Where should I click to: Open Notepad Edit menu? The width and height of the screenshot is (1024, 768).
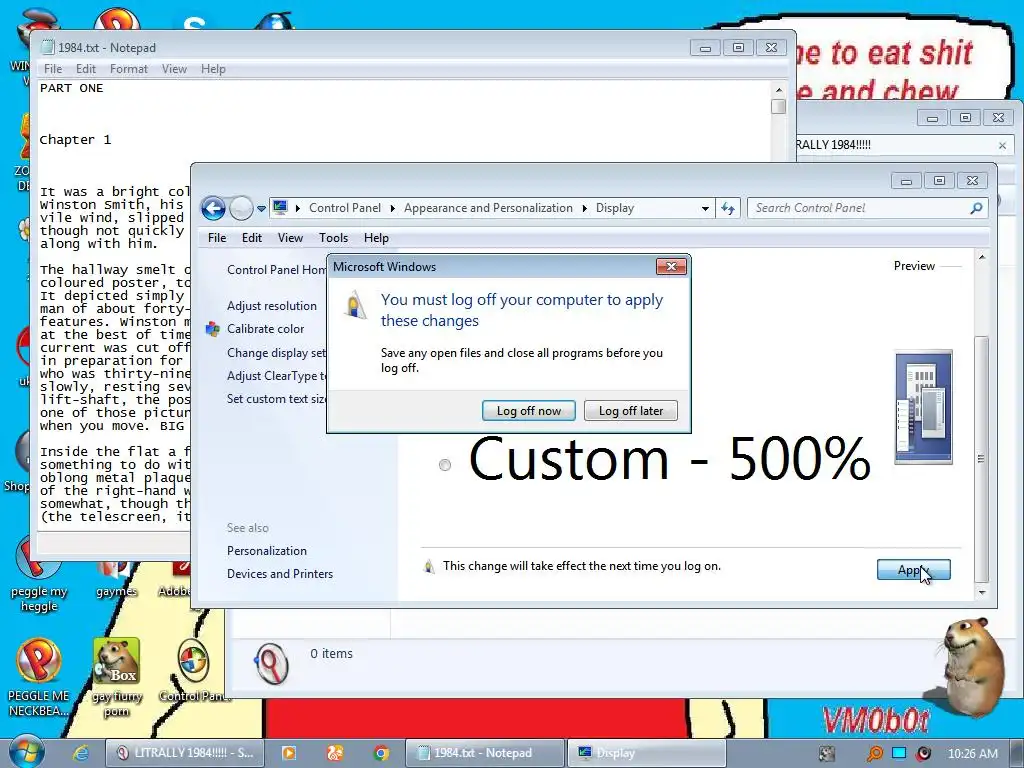(86, 69)
